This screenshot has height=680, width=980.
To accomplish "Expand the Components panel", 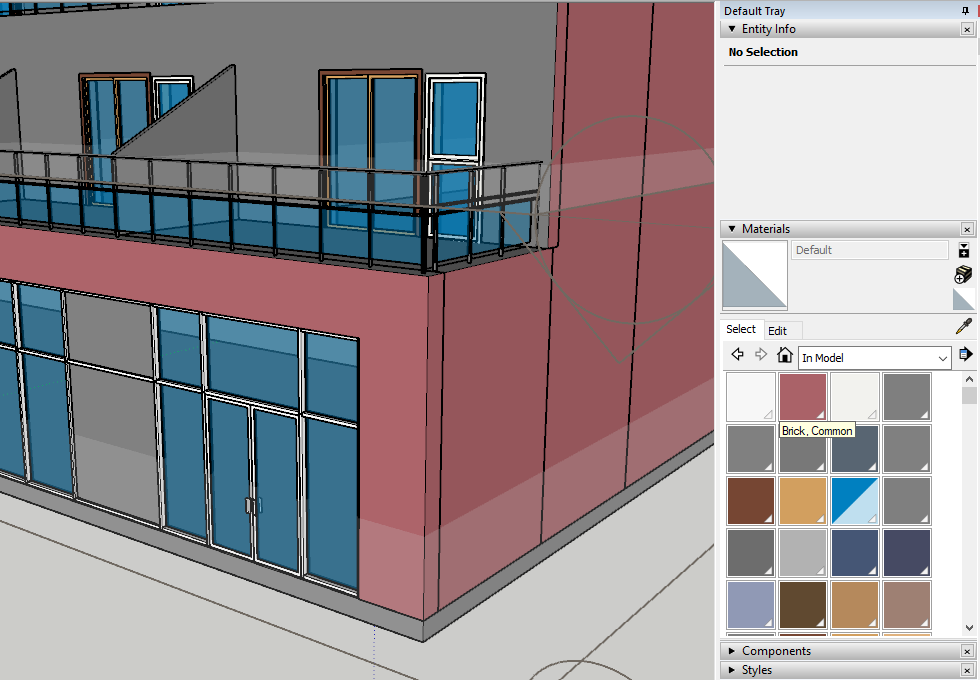I will pyautogui.click(x=731, y=650).
